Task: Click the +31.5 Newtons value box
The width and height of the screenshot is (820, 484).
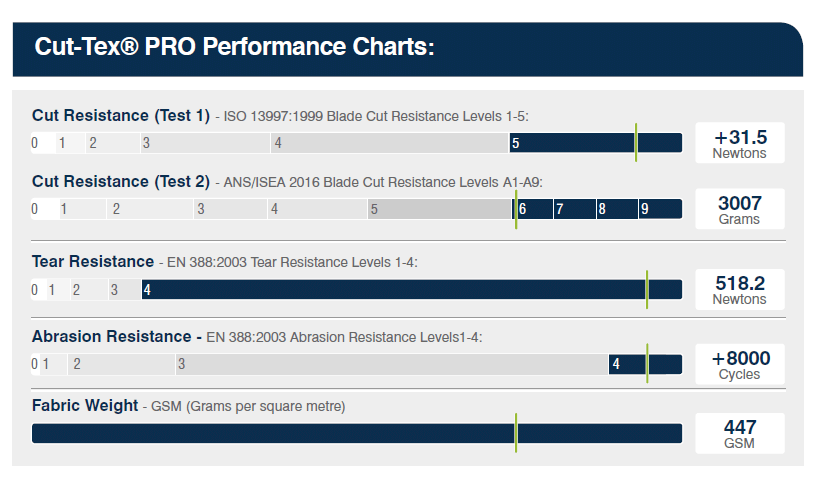Action: click(740, 143)
